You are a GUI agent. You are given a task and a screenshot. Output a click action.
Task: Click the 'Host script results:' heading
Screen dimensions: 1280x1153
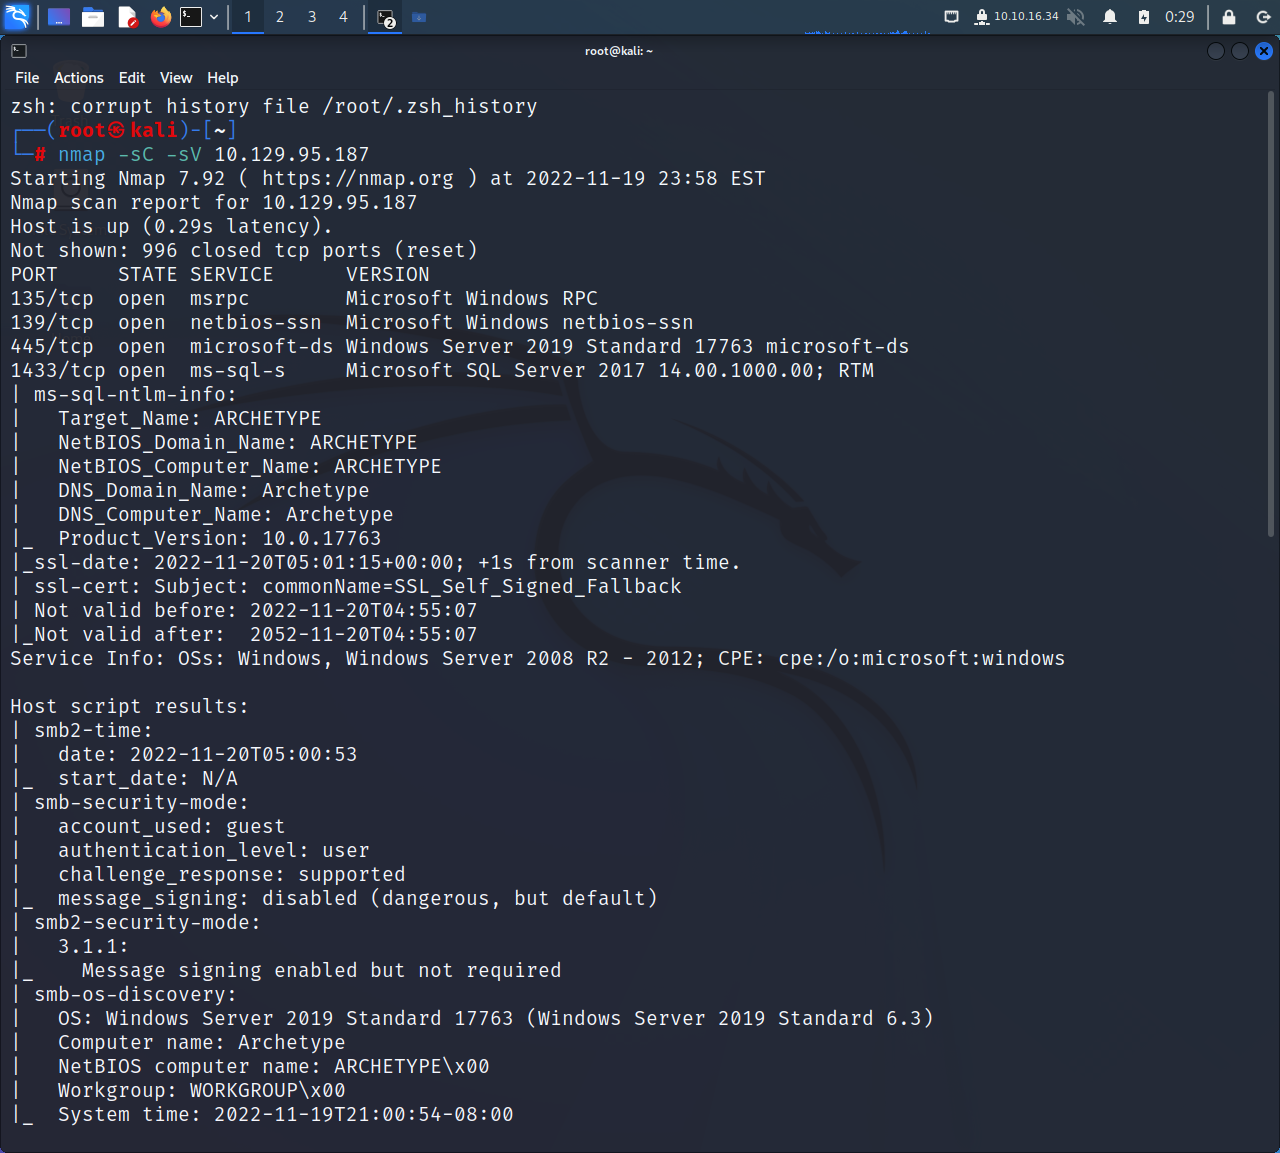[x=130, y=706]
